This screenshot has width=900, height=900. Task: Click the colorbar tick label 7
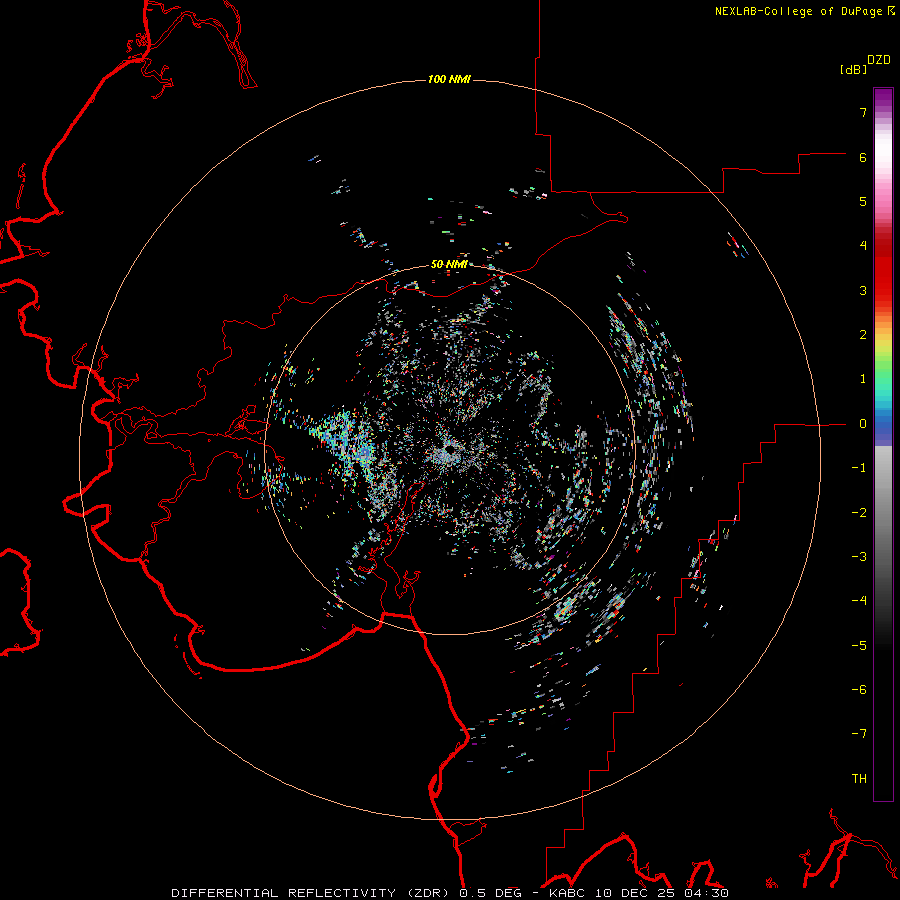[x=863, y=112]
